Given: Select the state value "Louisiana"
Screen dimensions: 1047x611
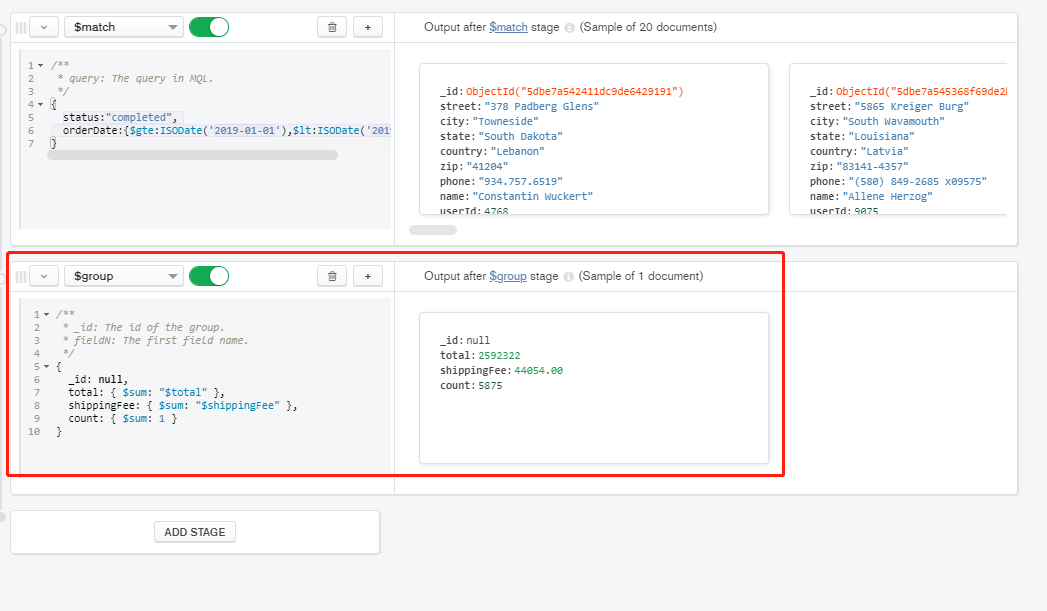Looking at the screenshot, I should pyautogui.click(x=881, y=136).
